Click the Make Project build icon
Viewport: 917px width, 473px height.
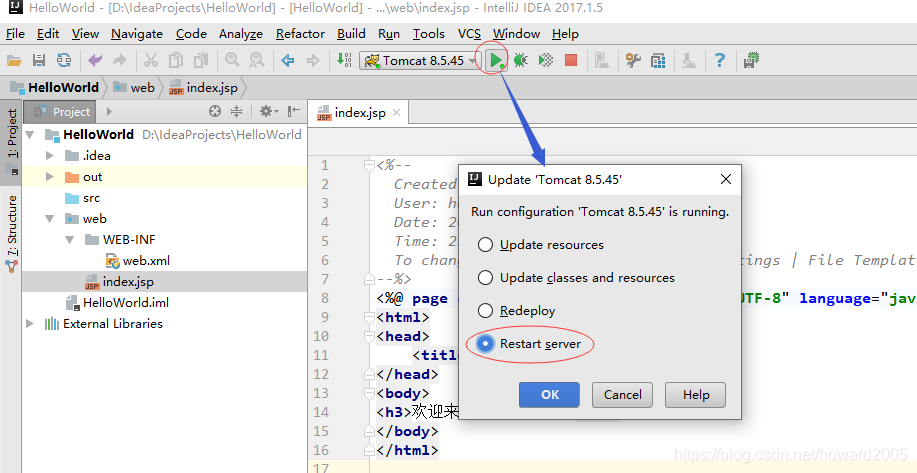point(344,60)
